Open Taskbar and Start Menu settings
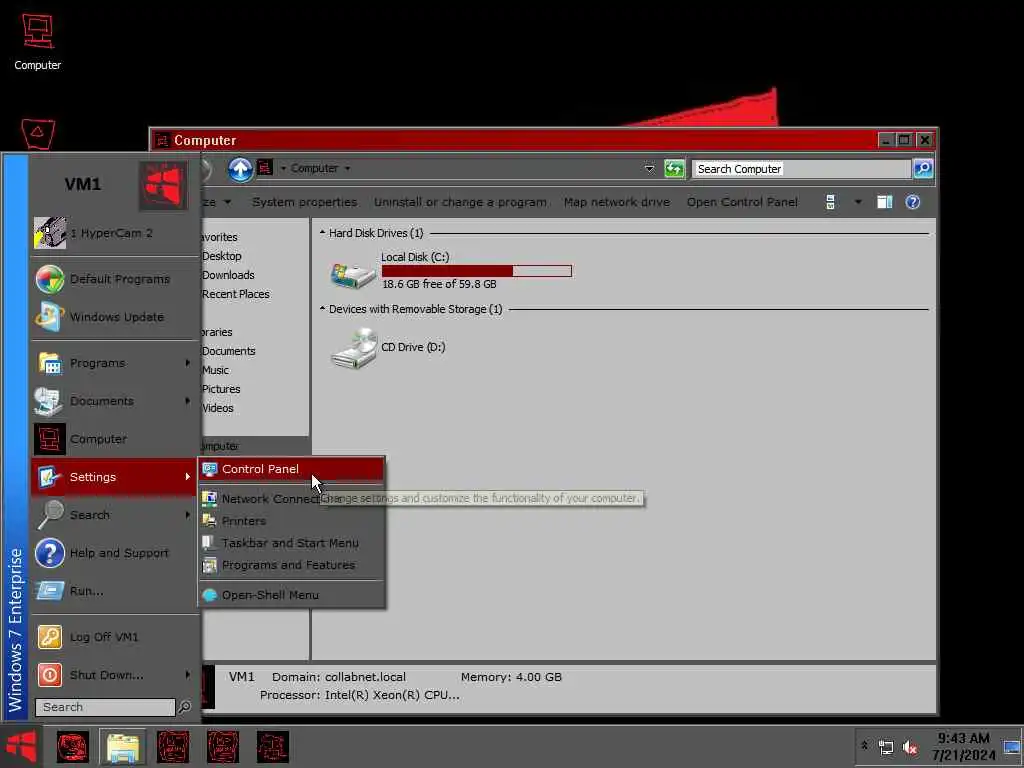The height and width of the screenshot is (768, 1024). coord(292,543)
